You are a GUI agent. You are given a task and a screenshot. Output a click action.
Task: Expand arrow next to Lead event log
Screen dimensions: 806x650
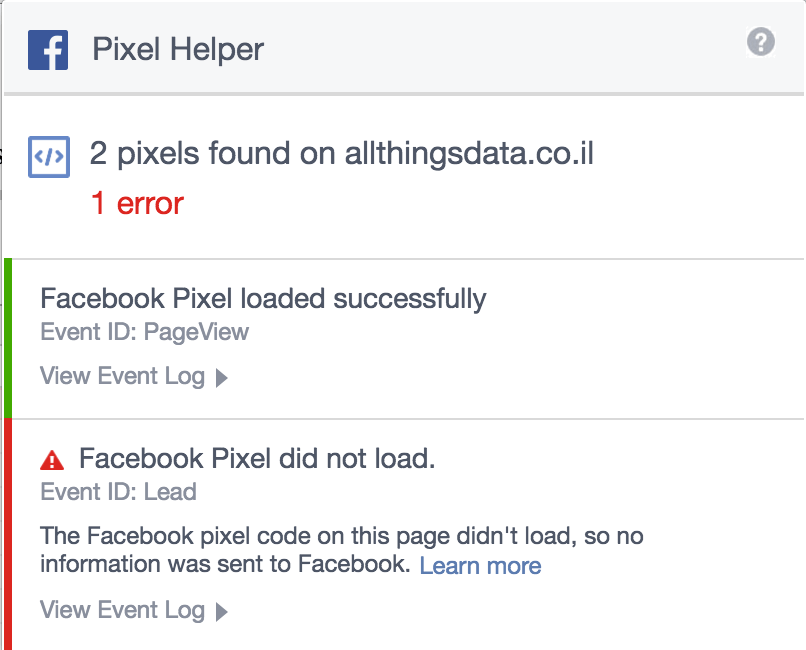tap(222, 611)
